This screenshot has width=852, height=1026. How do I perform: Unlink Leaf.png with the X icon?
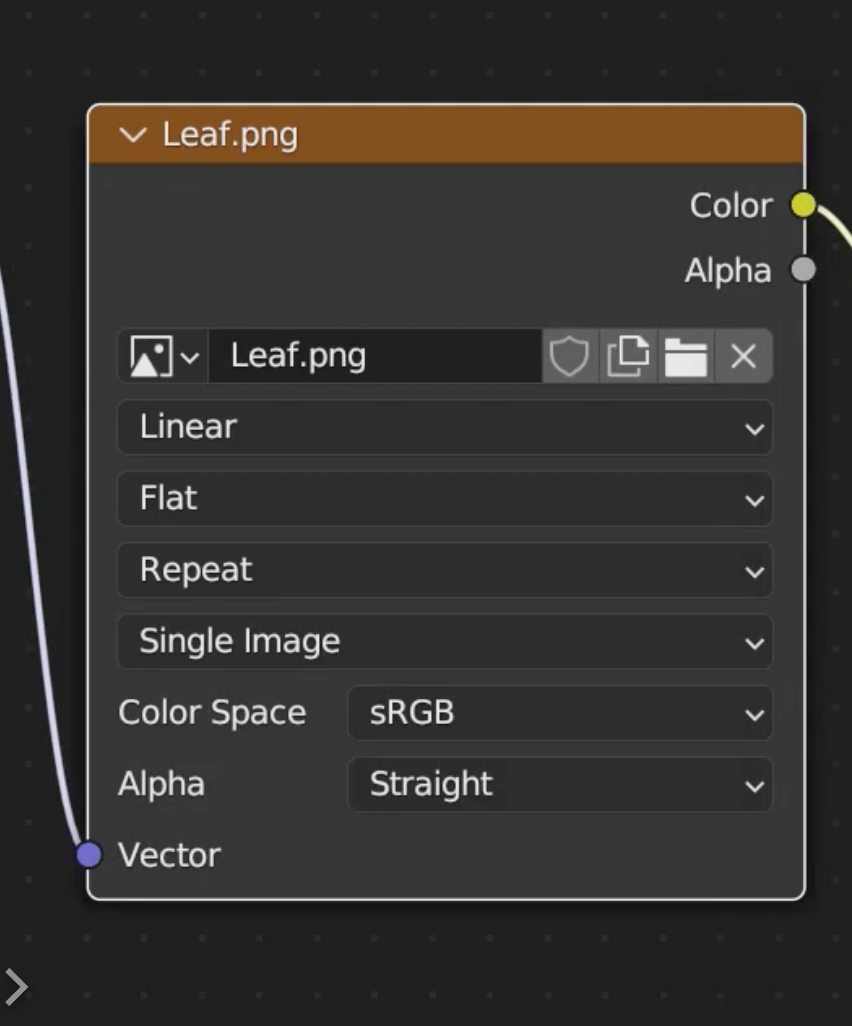coord(743,356)
